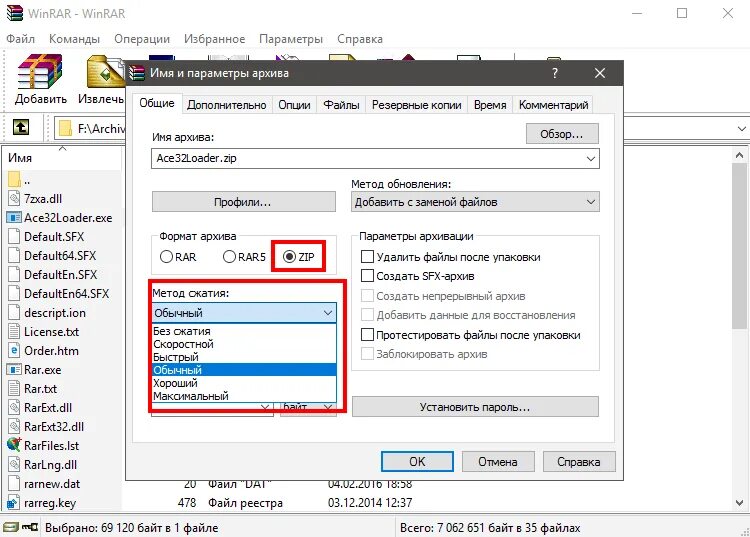Image resolution: width=750 pixels, height=537 pixels.
Task: Choose highlighted 'Обычный' in the list
Action: 244,370
